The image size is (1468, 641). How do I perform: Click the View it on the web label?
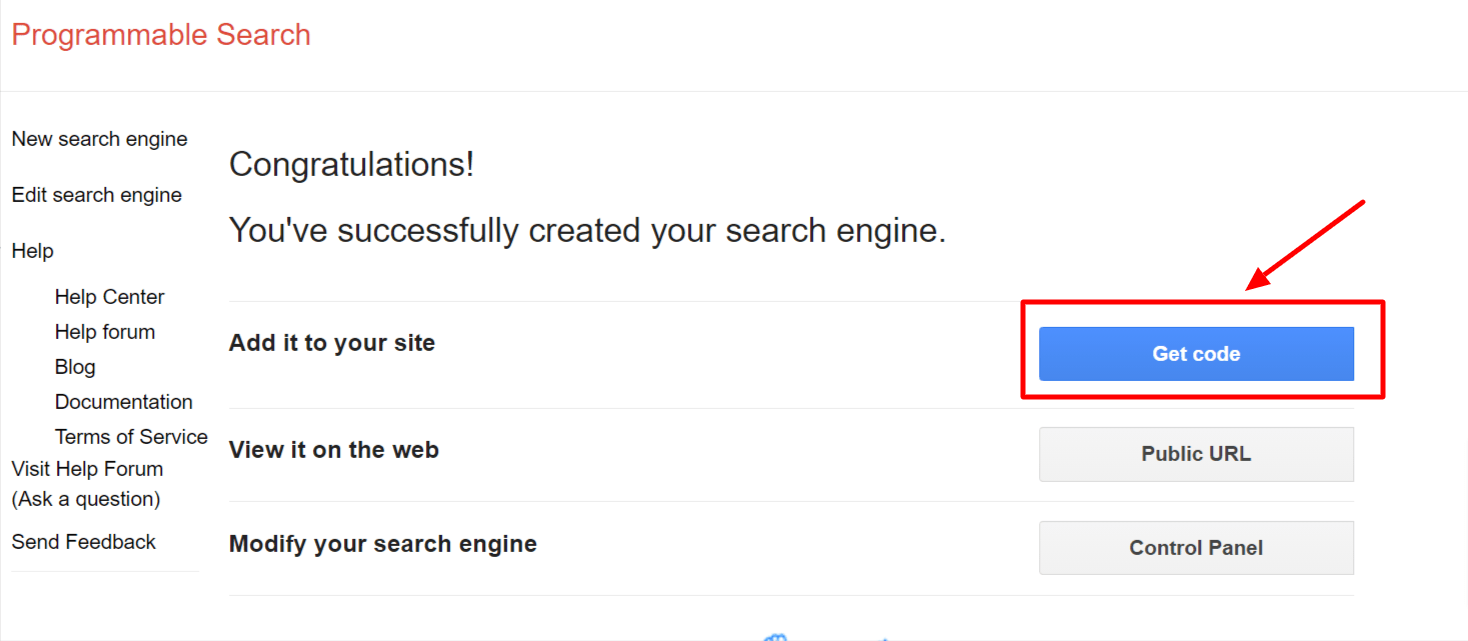(334, 449)
